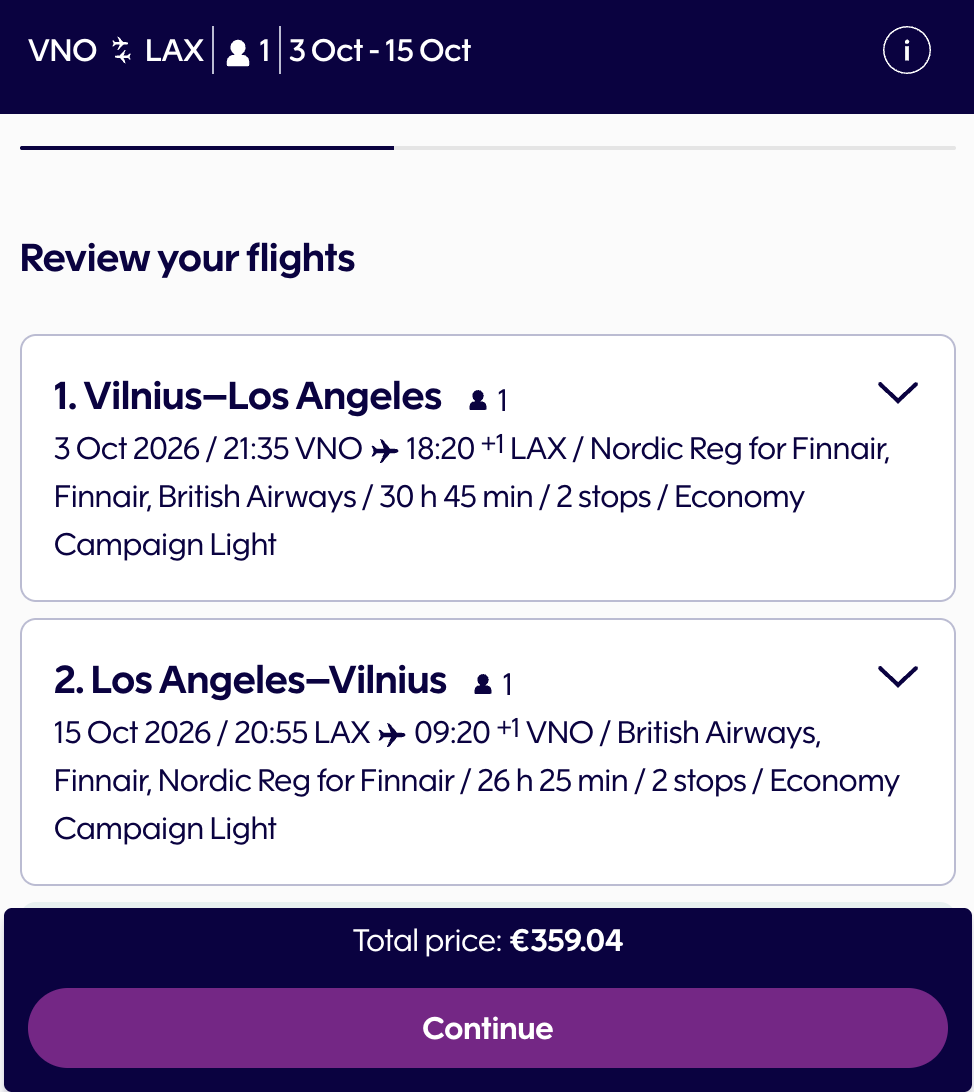
Task: Click the LAX destination code in the header
Action: [x=174, y=51]
